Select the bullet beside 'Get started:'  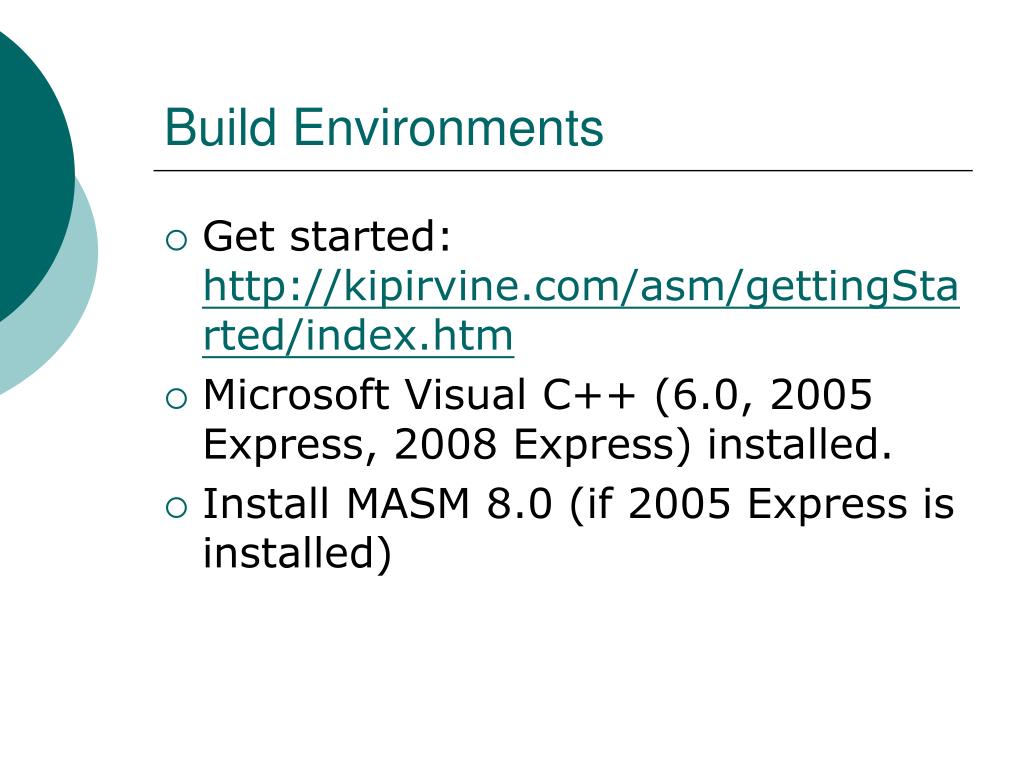(176, 240)
